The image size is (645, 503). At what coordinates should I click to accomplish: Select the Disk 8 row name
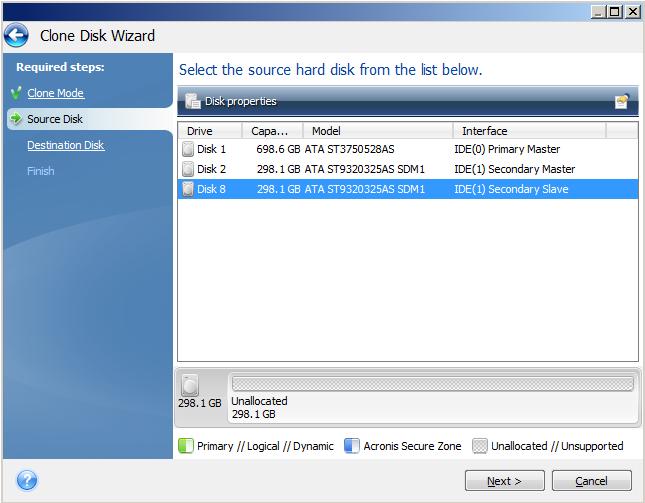pos(211,189)
